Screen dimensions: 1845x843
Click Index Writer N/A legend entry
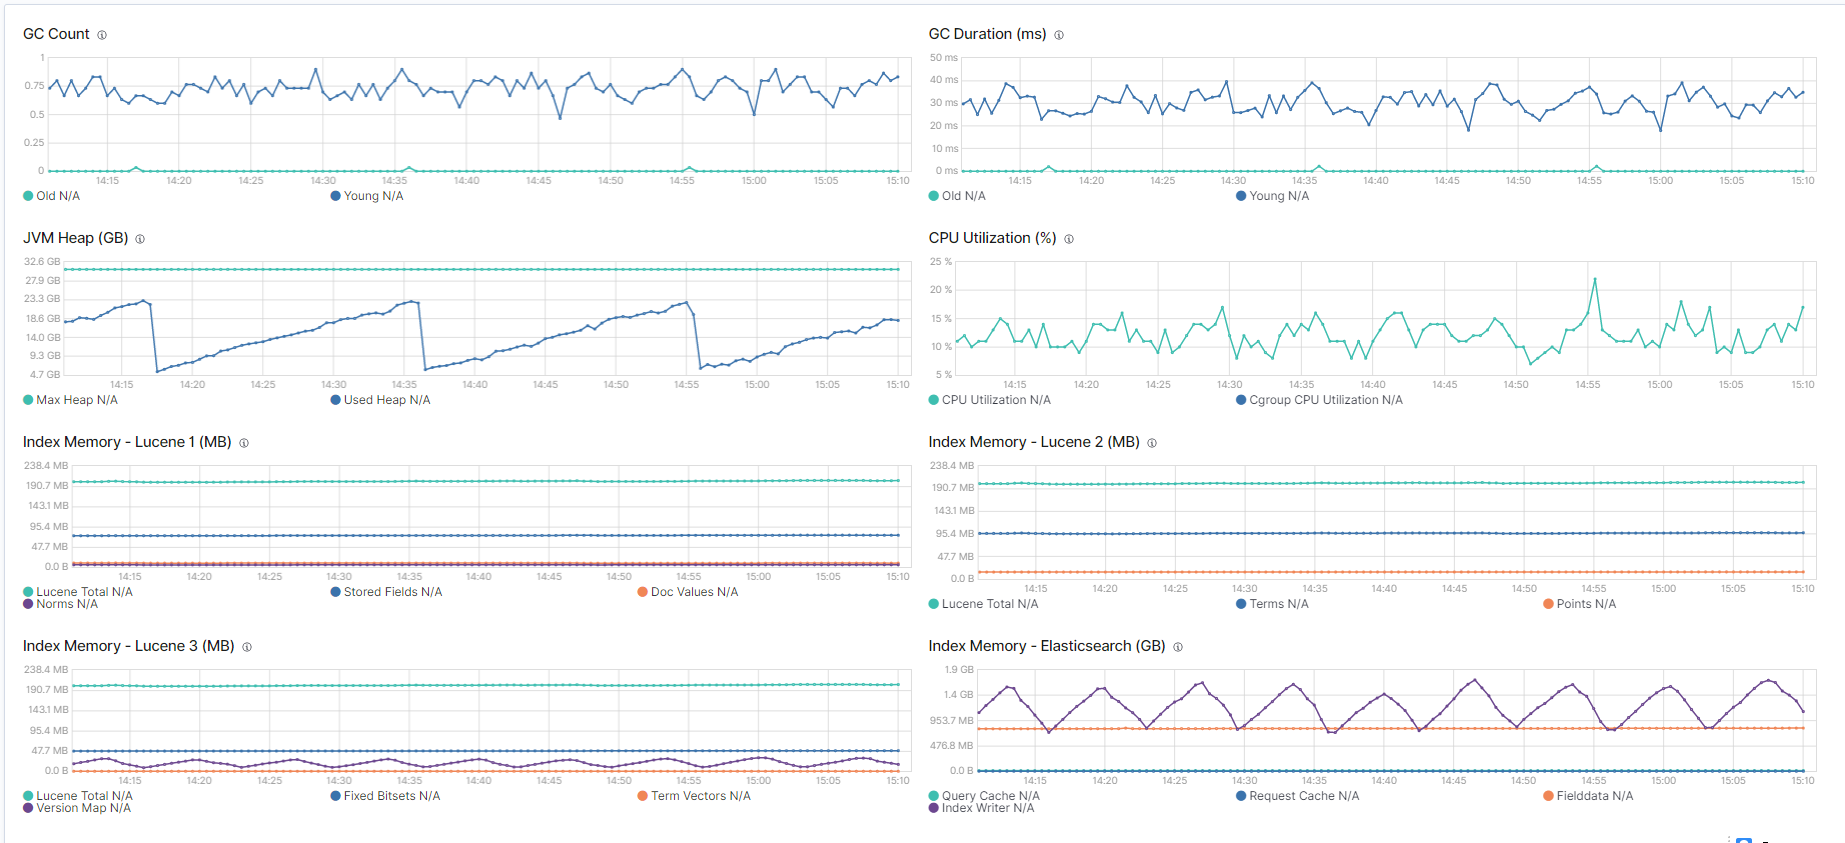[x=982, y=808]
